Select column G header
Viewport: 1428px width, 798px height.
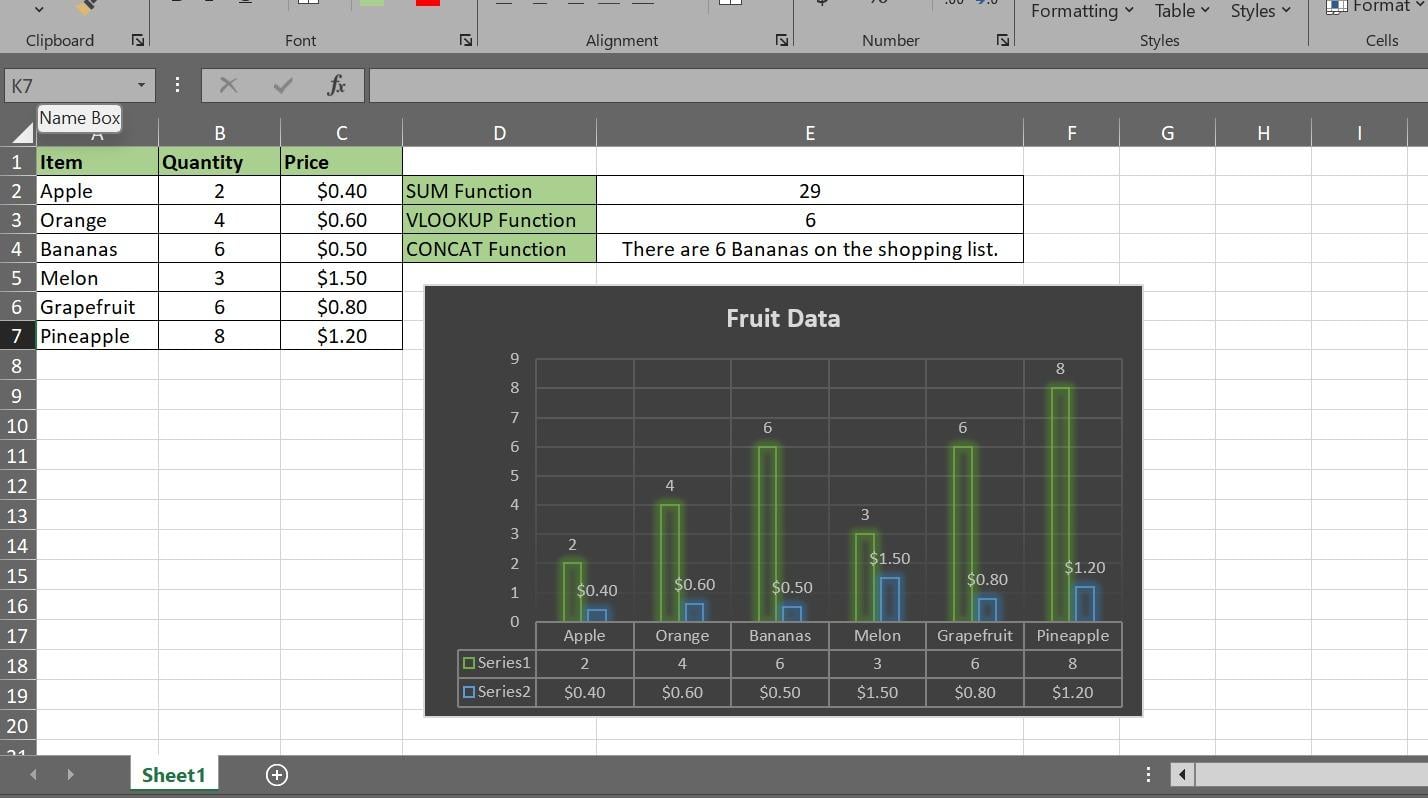click(1167, 133)
